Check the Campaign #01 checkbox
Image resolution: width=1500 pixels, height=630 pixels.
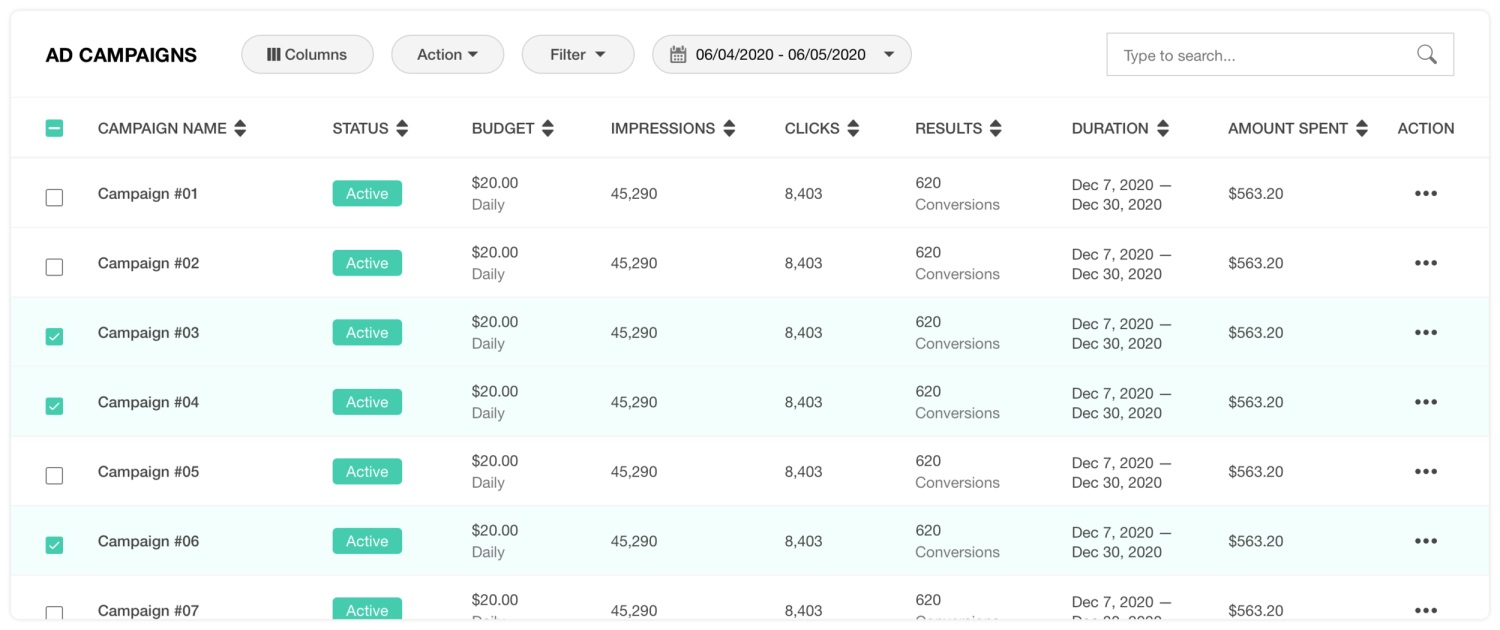[54, 197]
